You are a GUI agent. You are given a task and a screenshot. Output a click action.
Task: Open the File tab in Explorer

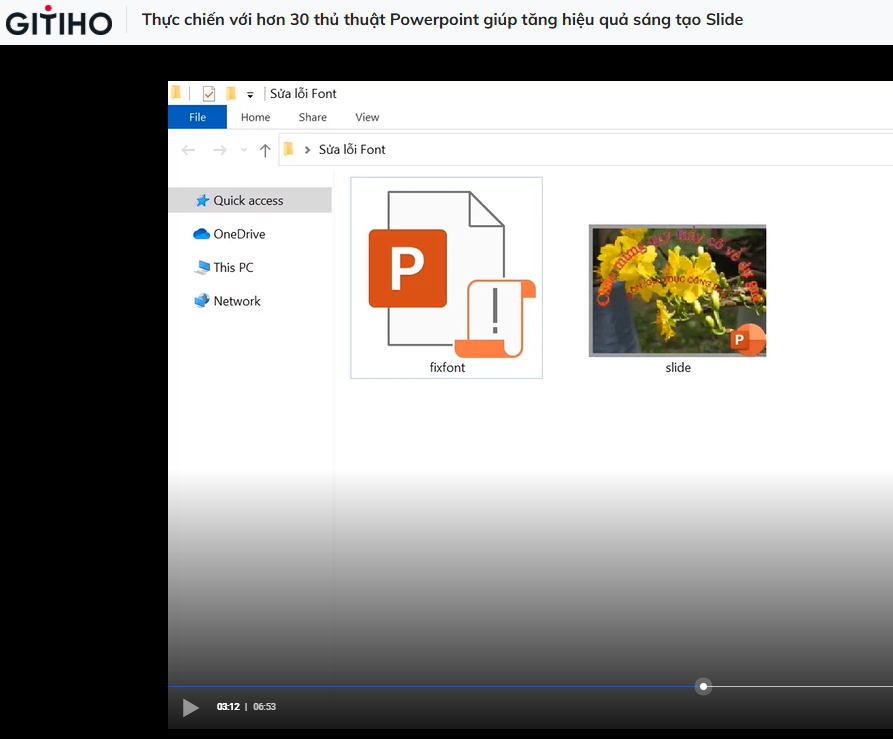(198, 117)
